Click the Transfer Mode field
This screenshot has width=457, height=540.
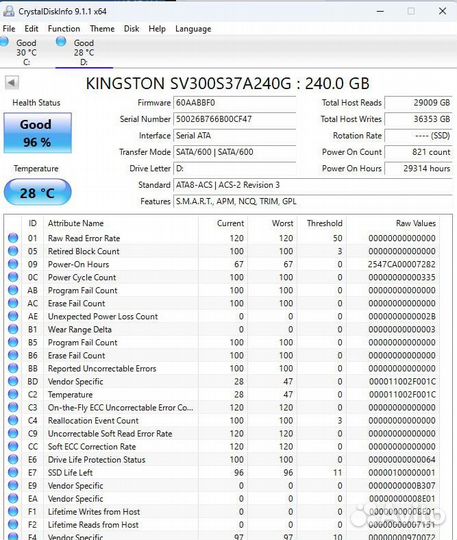pos(235,152)
